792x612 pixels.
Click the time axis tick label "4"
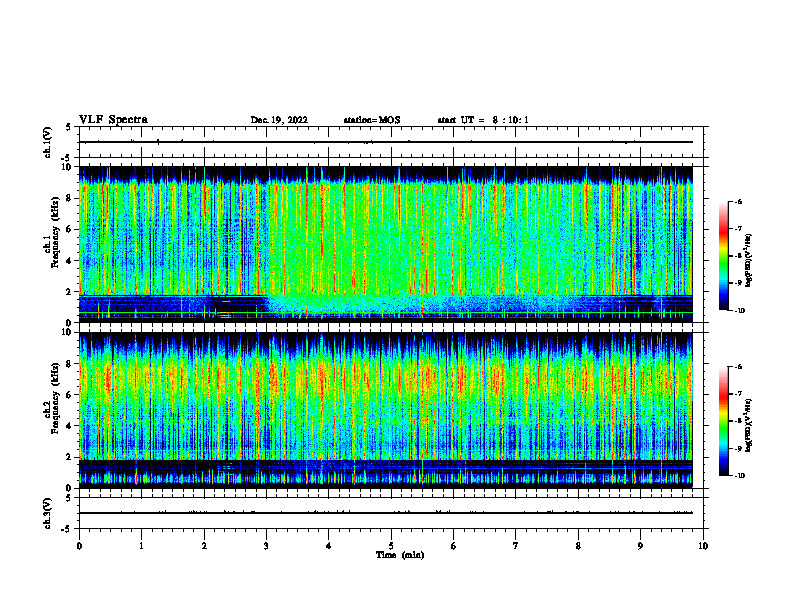pos(329,546)
